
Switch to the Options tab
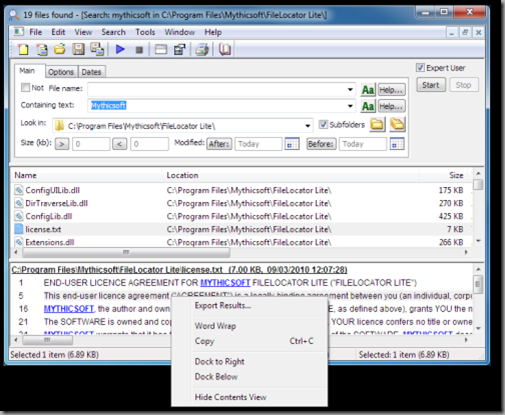click(61, 72)
